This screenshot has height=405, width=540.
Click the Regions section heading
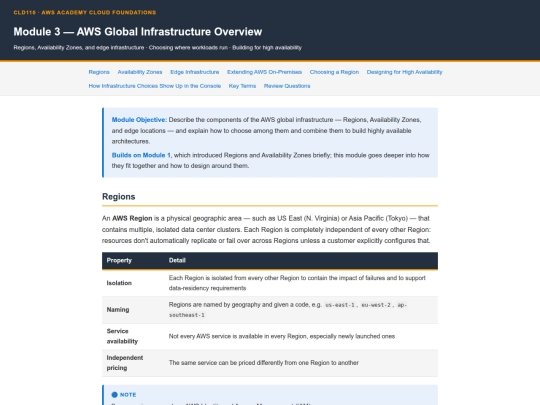tap(118, 197)
